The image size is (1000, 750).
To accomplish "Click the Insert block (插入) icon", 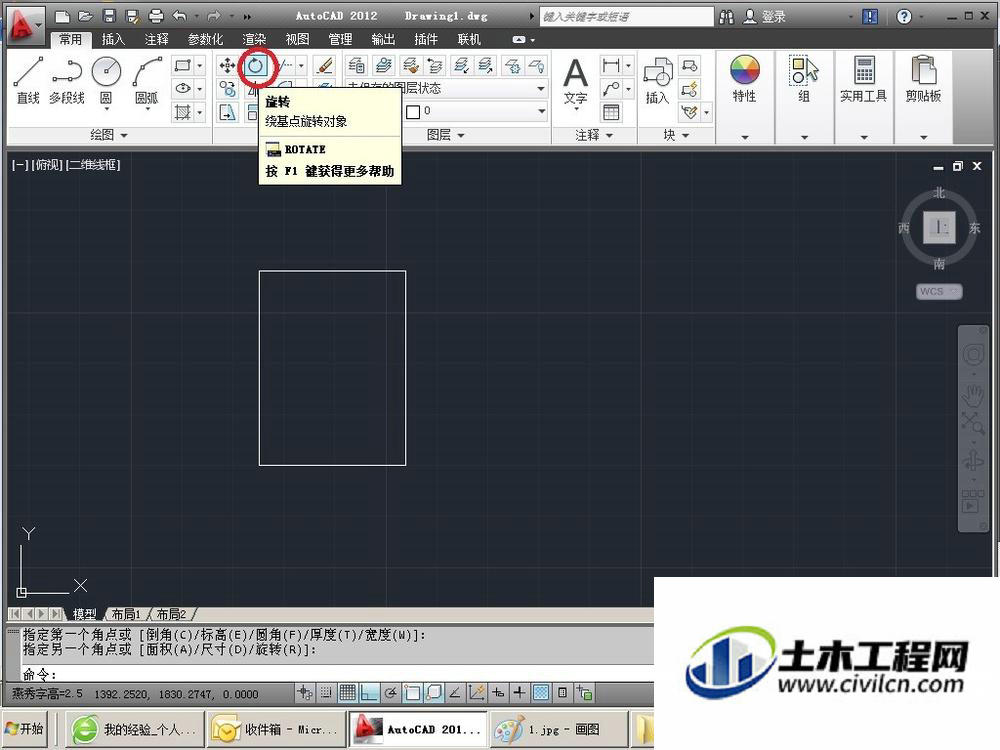I will 658,81.
